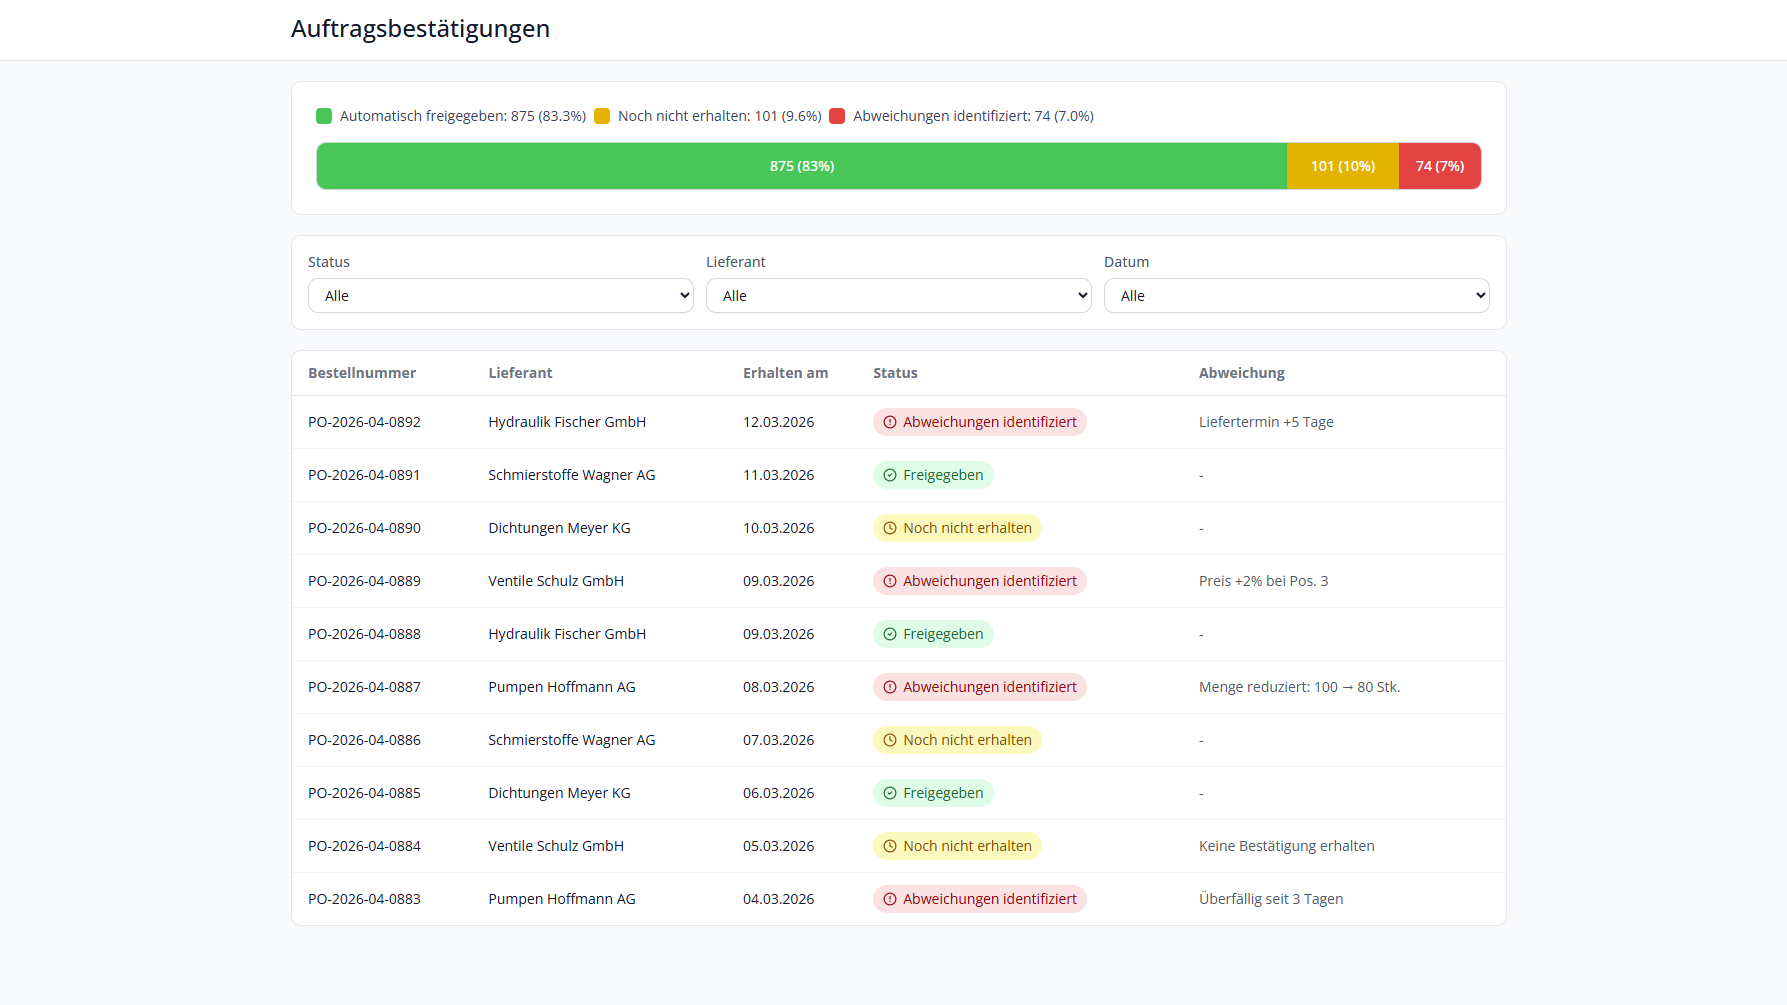Click clock icon in PO-2026-04-0884 status badge
This screenshot has height=1005, width=1787.
pos(890,846)
